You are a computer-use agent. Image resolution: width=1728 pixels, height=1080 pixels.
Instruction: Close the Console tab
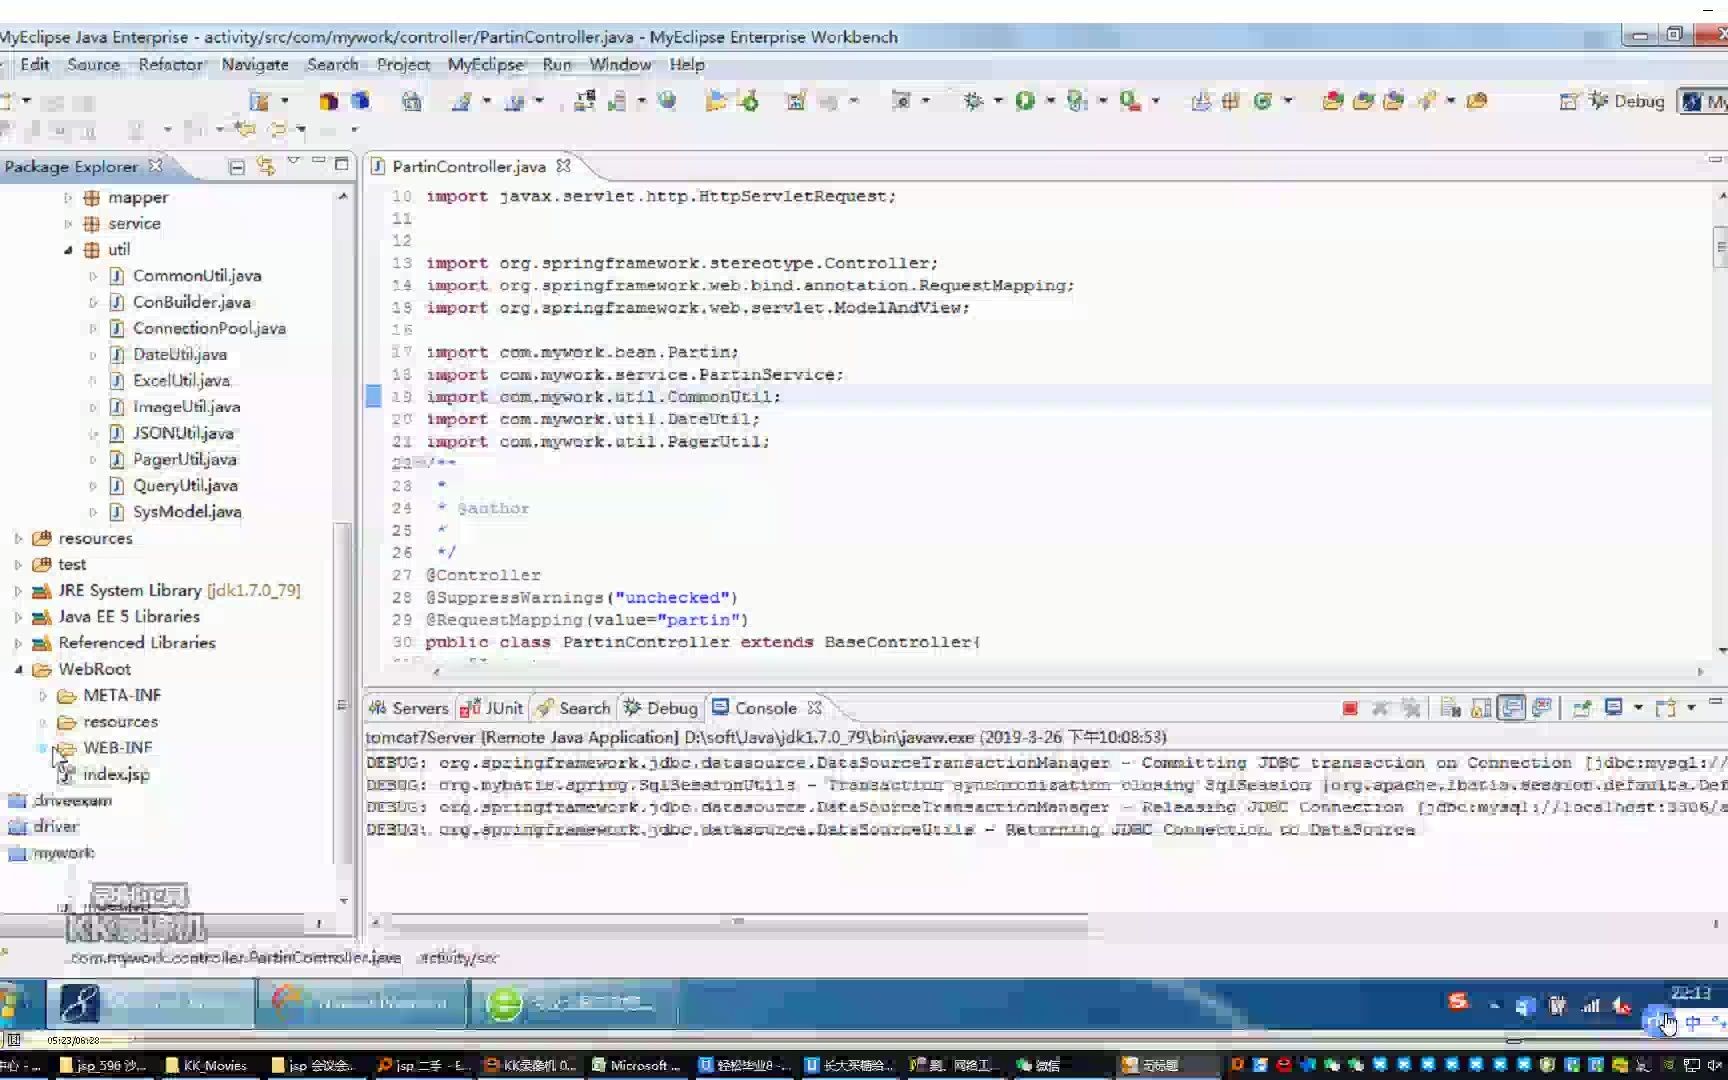point(815,708)
